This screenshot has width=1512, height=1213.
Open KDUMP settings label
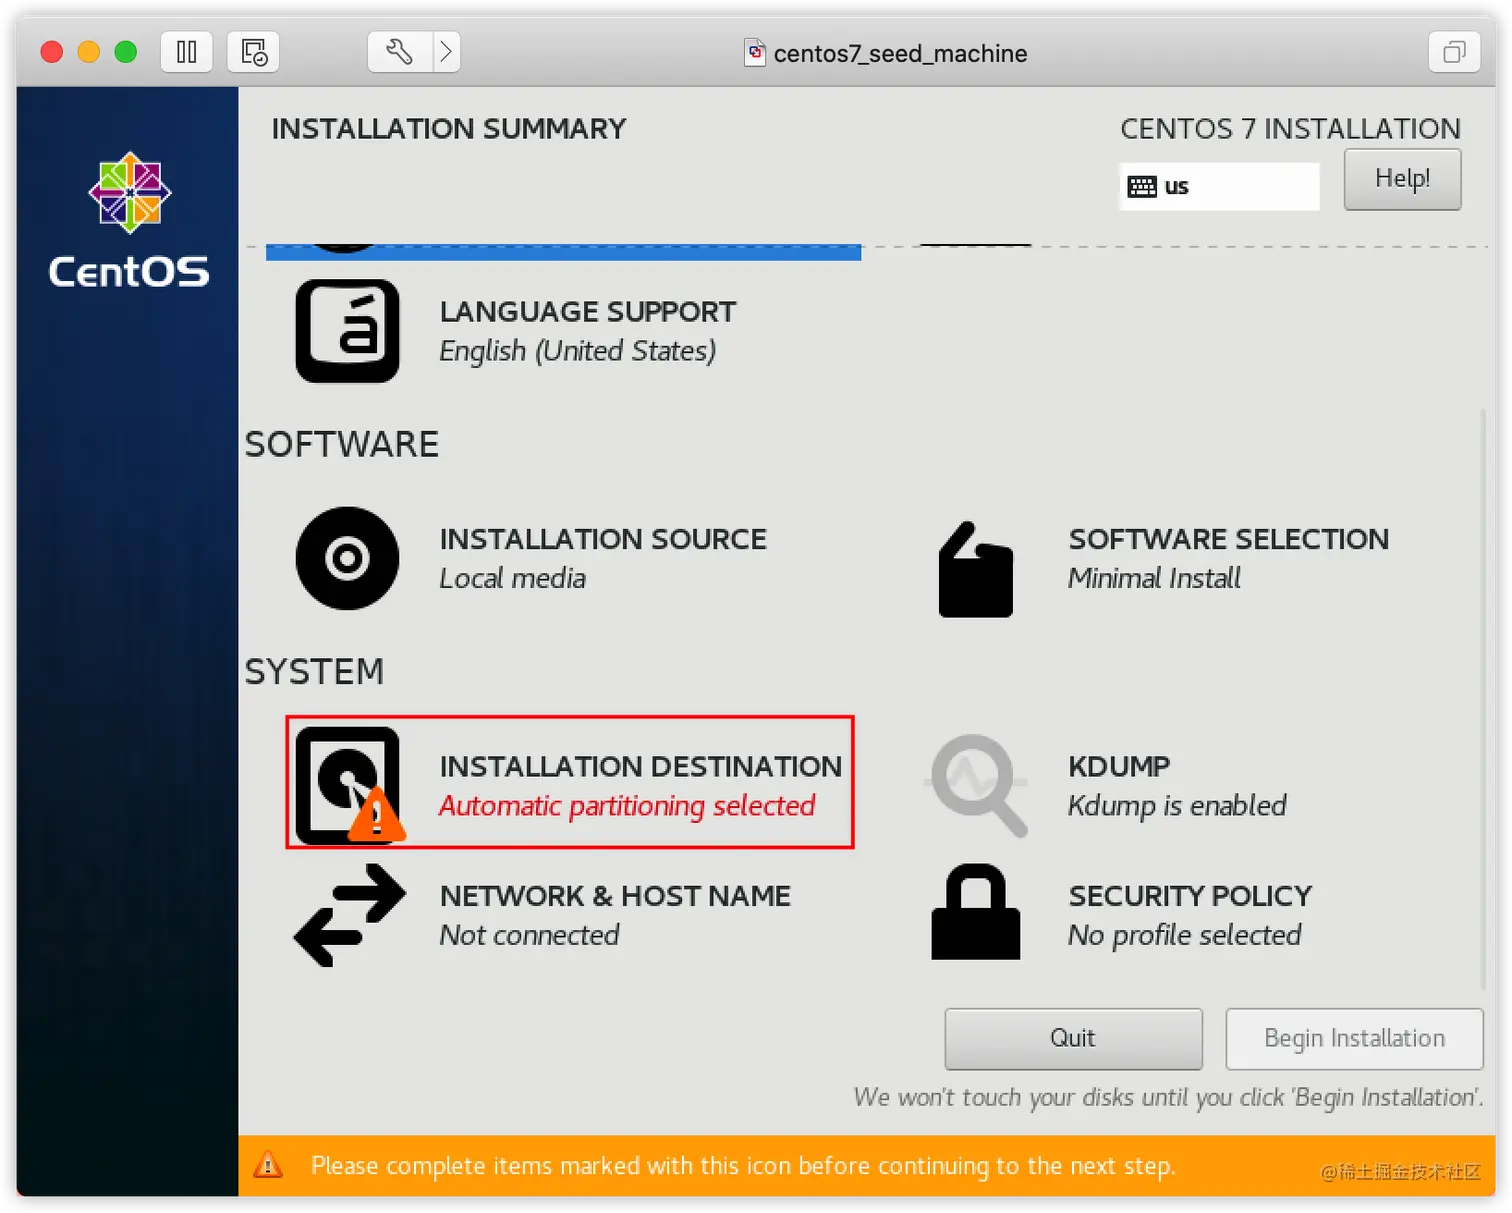1119,766
